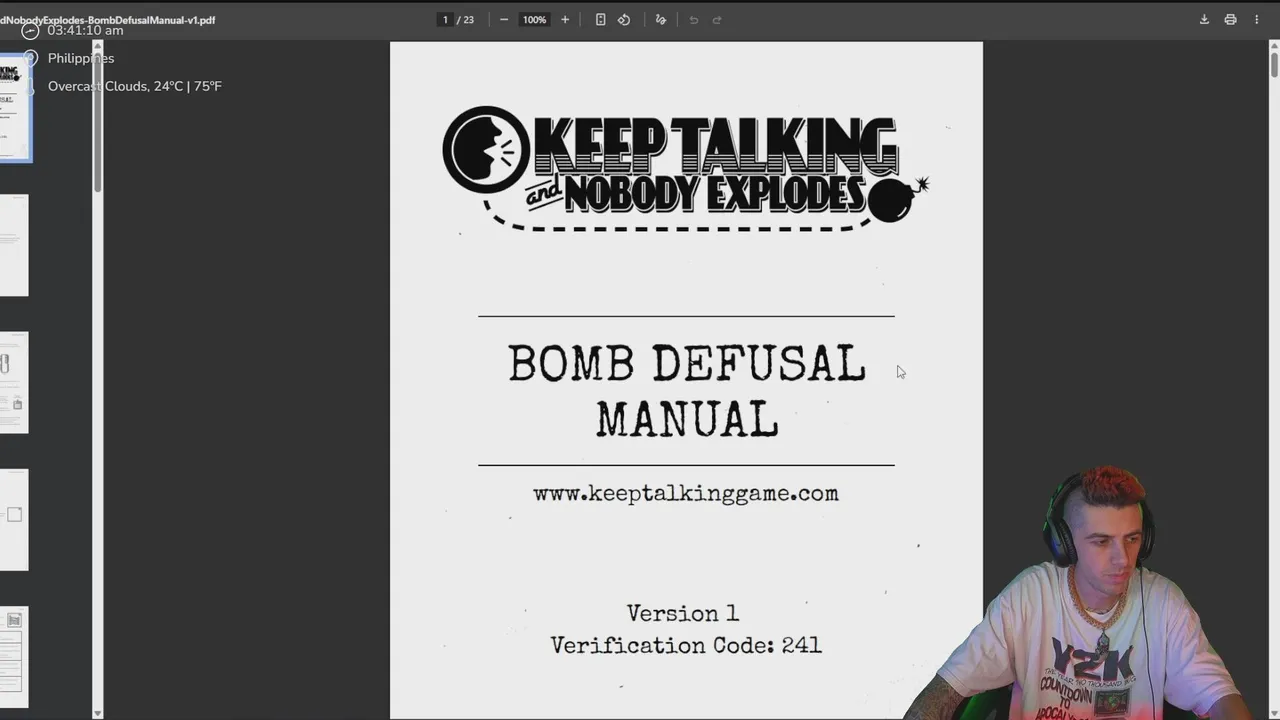Select the page 1 thumbnail in sidebar
The width and height of the screenshot is (1280, 720).
pyautogui.click(x=13, y=108)
